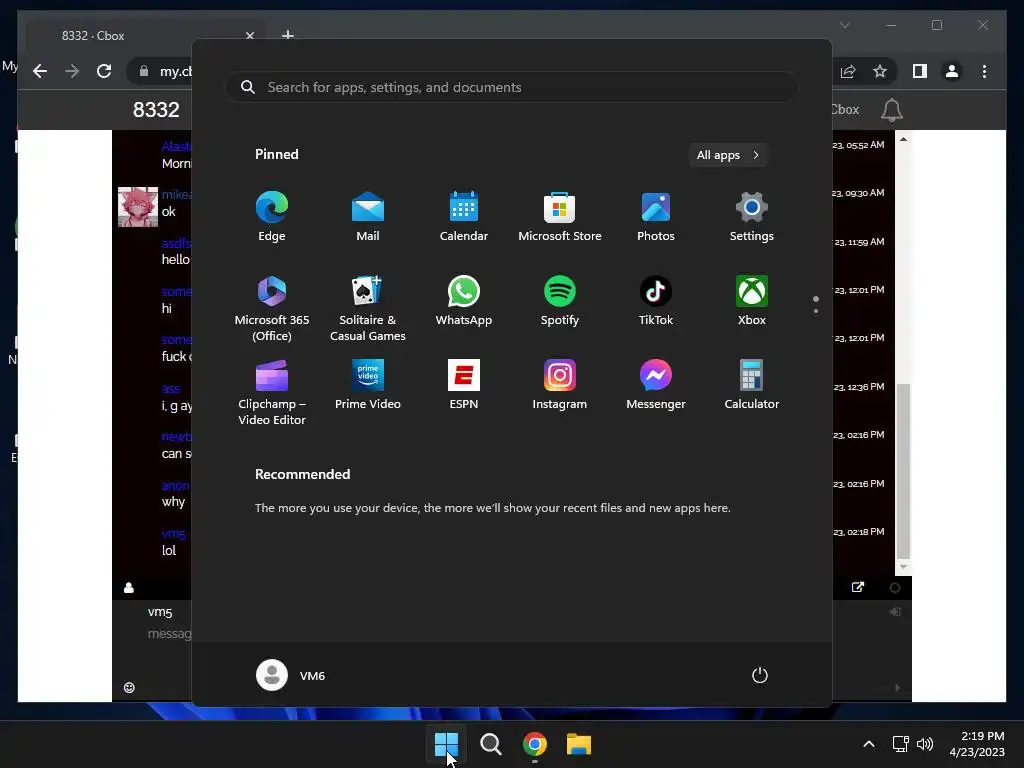Open WhatsApp from pinned apps
The image size is (1024, 768).
pos(464,300)
